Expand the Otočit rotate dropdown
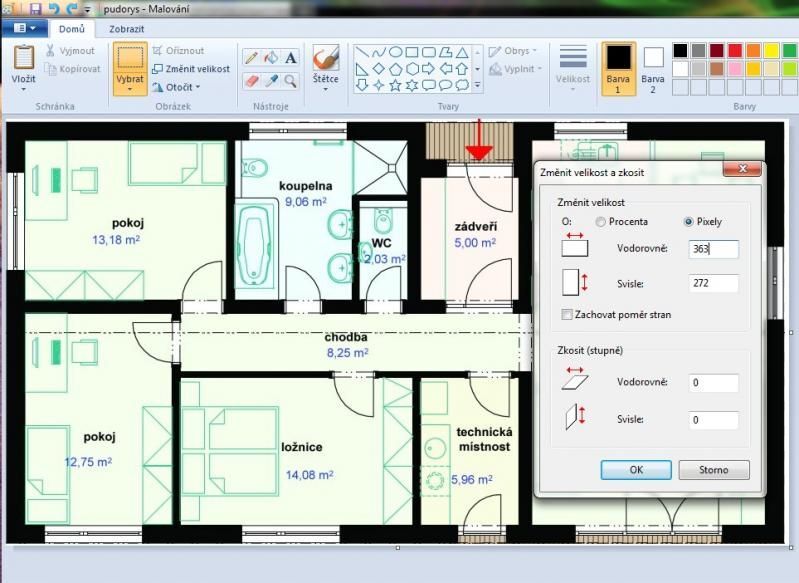The width and height of the screenshot is (799, 583). (177, 87)
